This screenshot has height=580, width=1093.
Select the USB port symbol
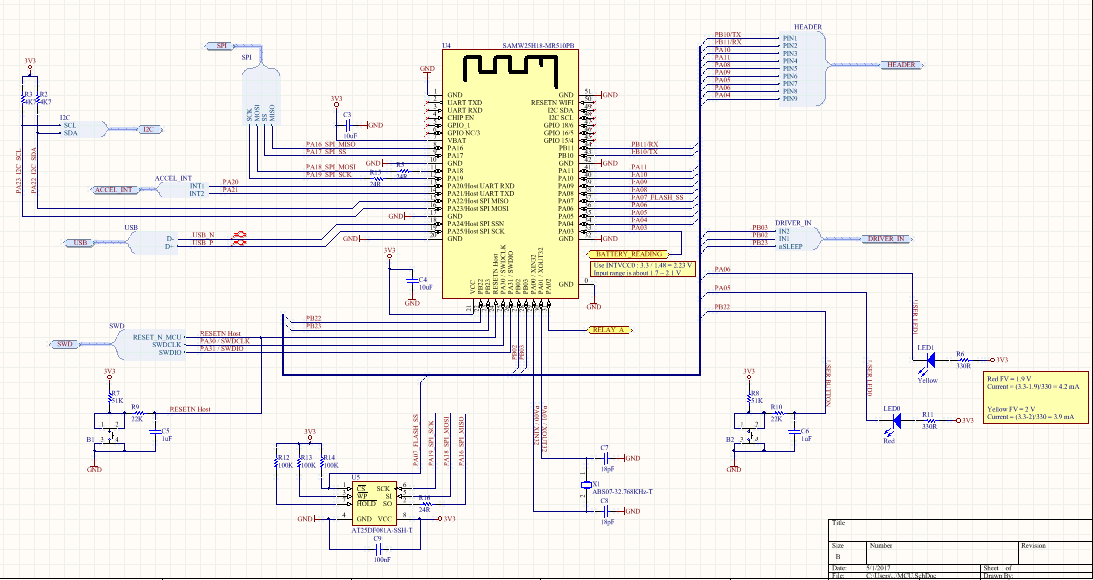(80, 243)
